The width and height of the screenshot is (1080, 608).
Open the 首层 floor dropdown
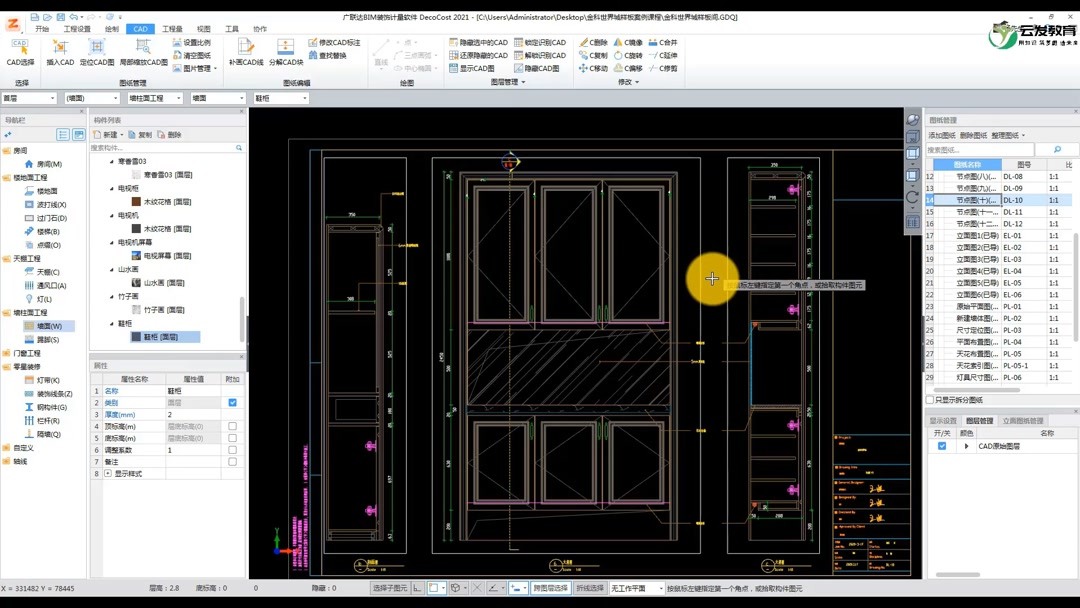coord(29,98)
